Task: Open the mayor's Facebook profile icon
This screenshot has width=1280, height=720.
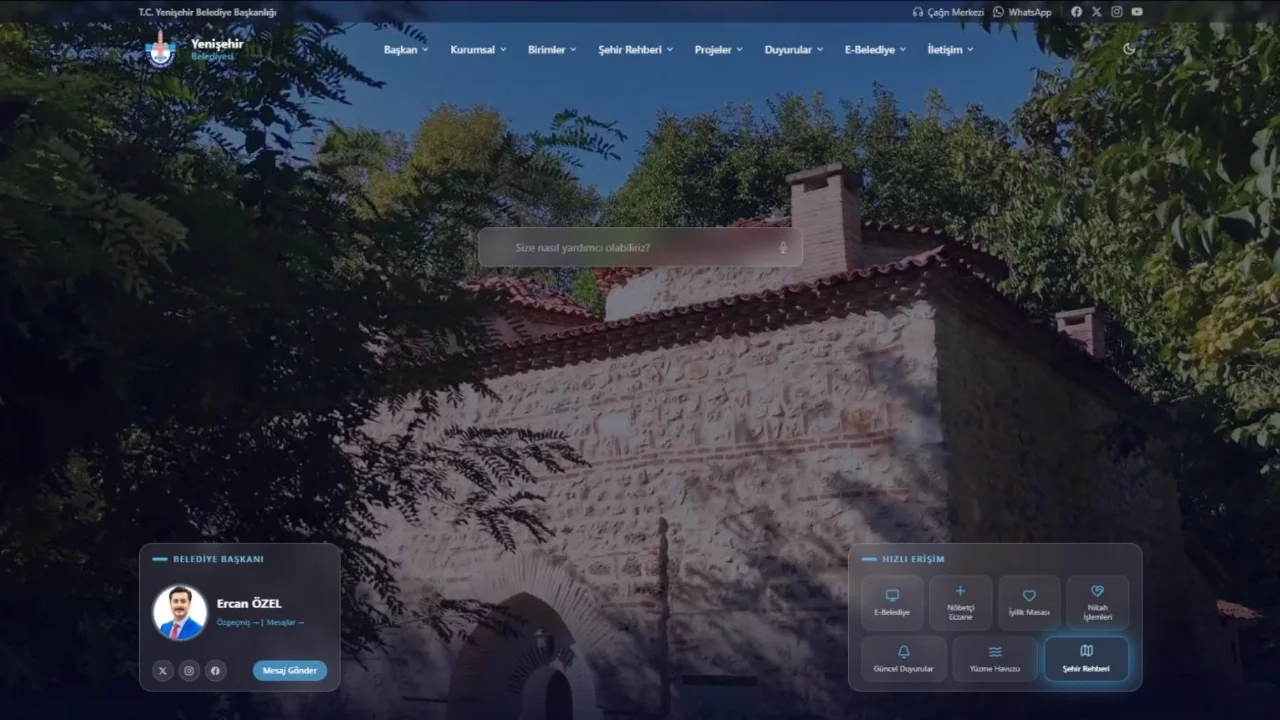Action: click(x=215, y=671)
